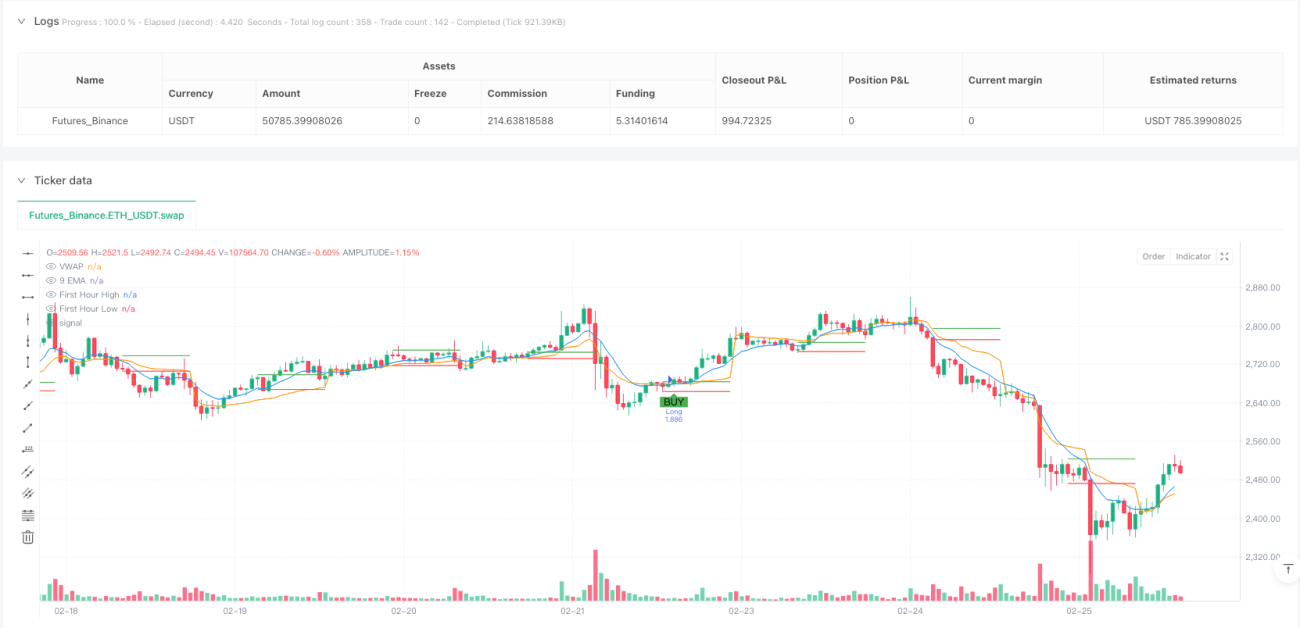Hide the signal overlay via its eye icon
Image resolution: width=1300 pixels, height=628 pixels.
click(51, 323)
